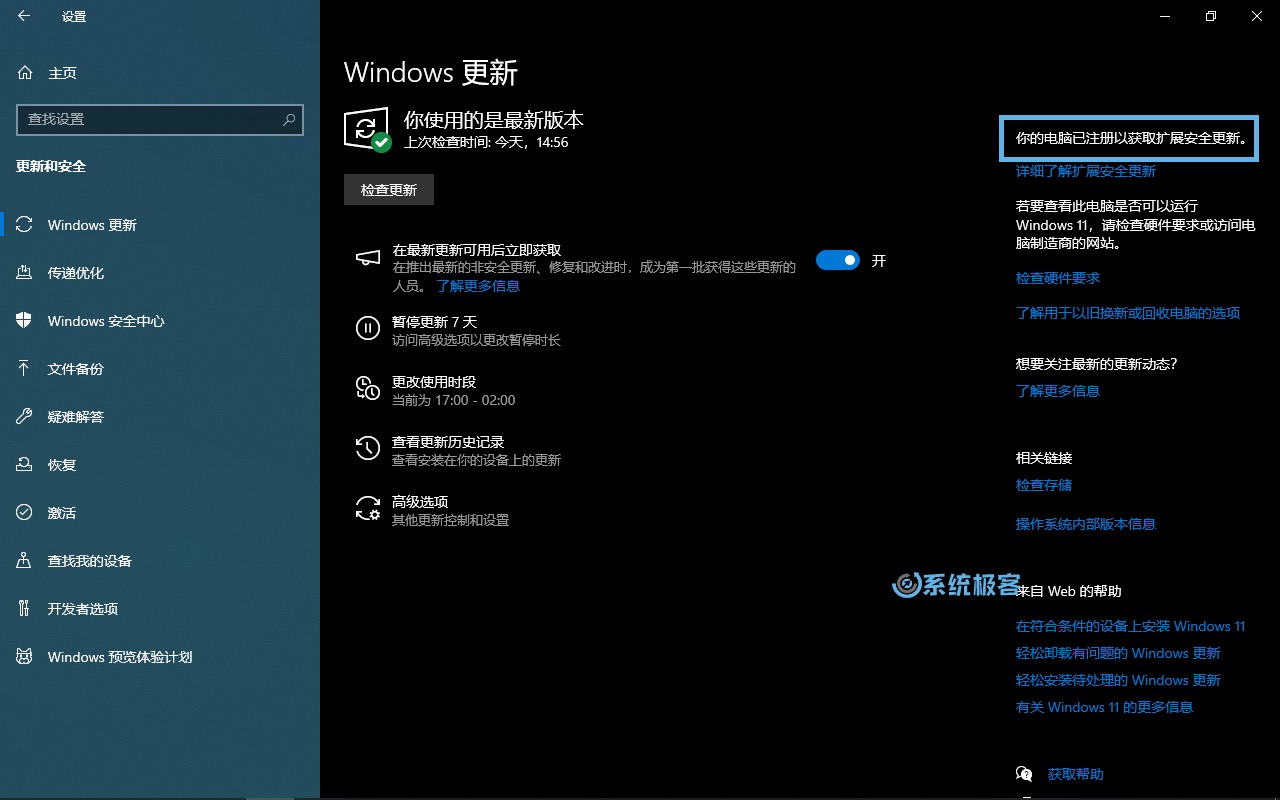Click the update status icon with green check
Viewport: 1280px width, 800px height.
tap(367, 130)
